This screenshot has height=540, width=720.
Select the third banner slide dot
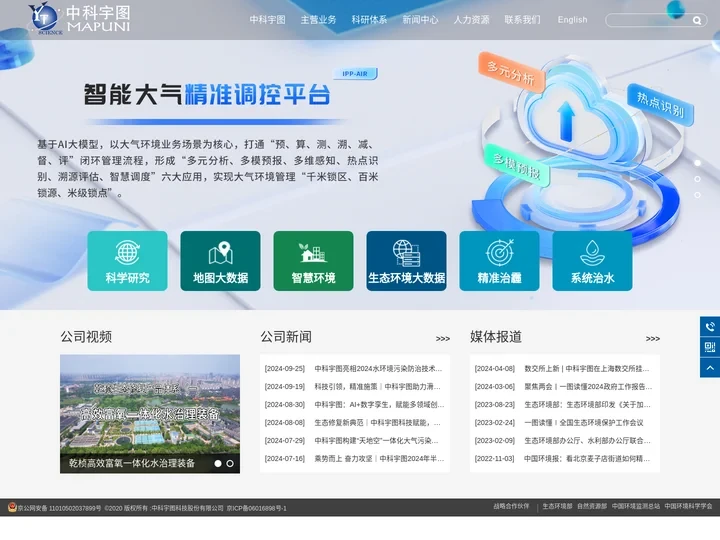697,195
